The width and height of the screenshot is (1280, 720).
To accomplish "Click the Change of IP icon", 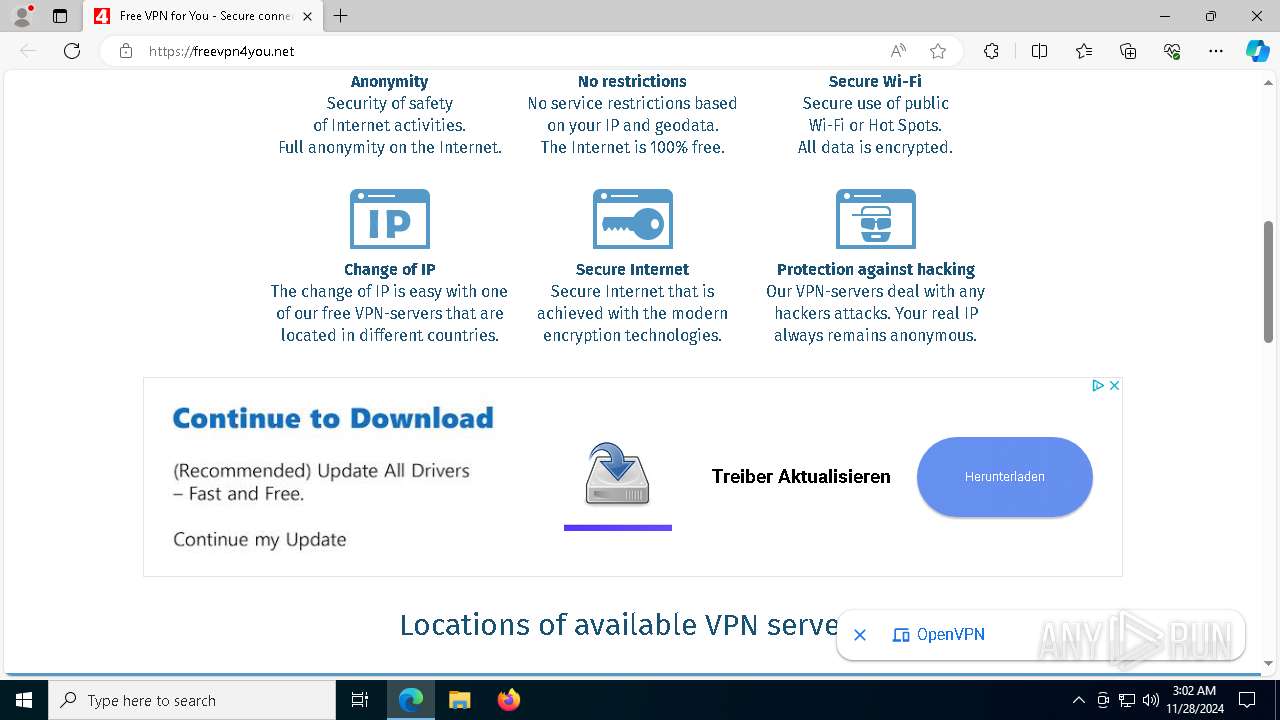I will pyautogui.click(x=390, y=219).
